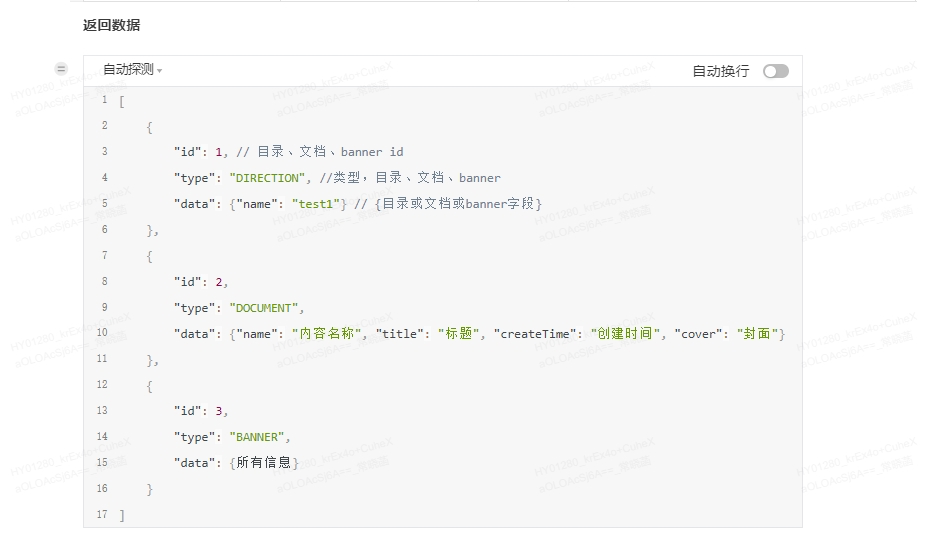Click line number 1 in the gutter
947x544 pixels.
pyautogui.click(x=104, y=100)
